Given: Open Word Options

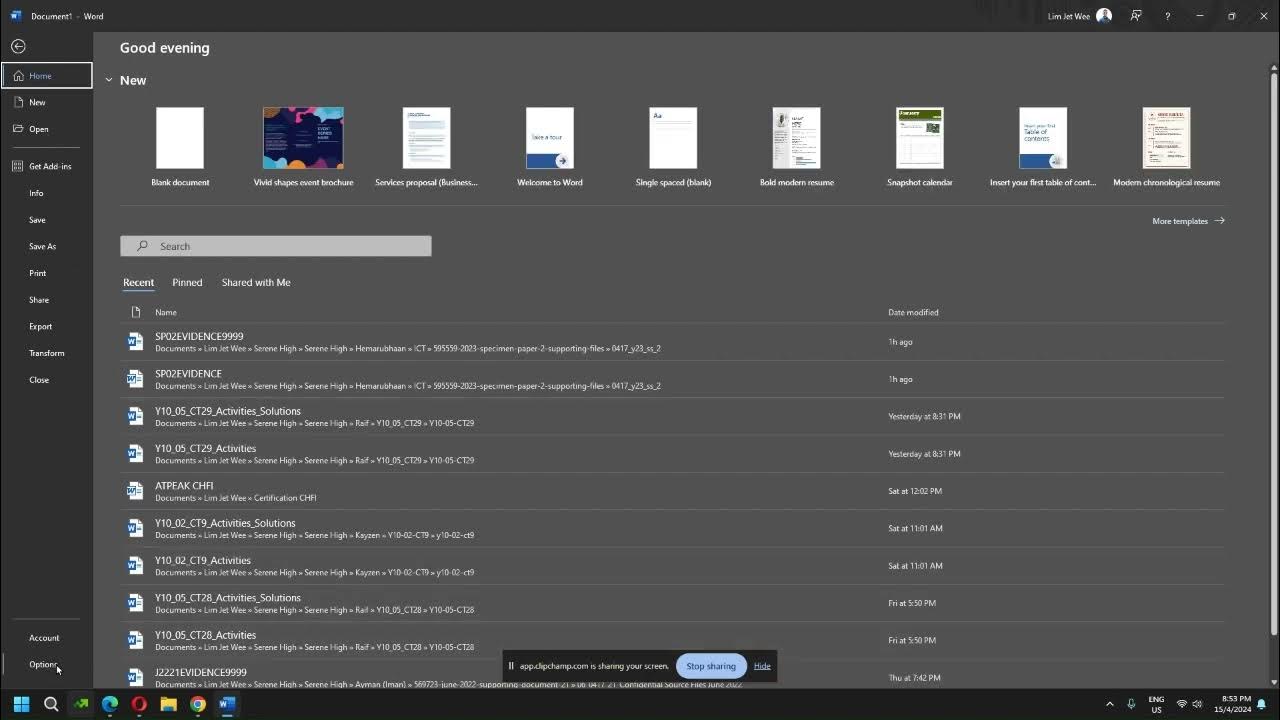Looking at the screenshot, I should [47, 664].
